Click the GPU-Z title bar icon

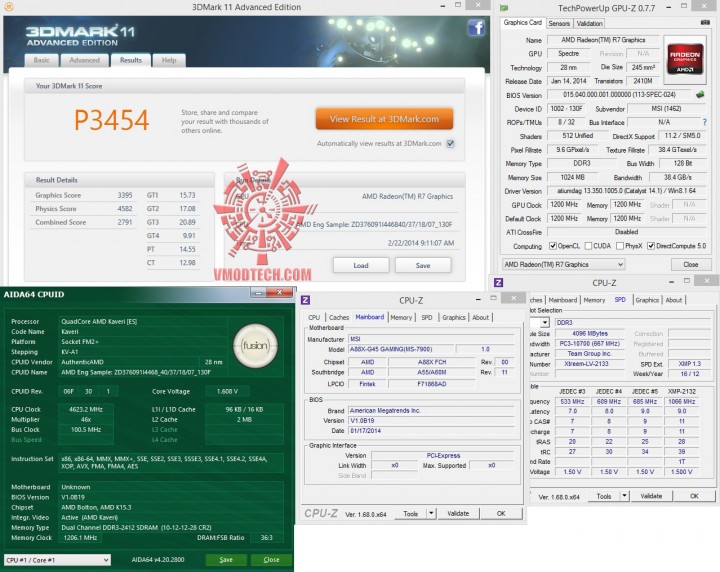click(504, 8)
